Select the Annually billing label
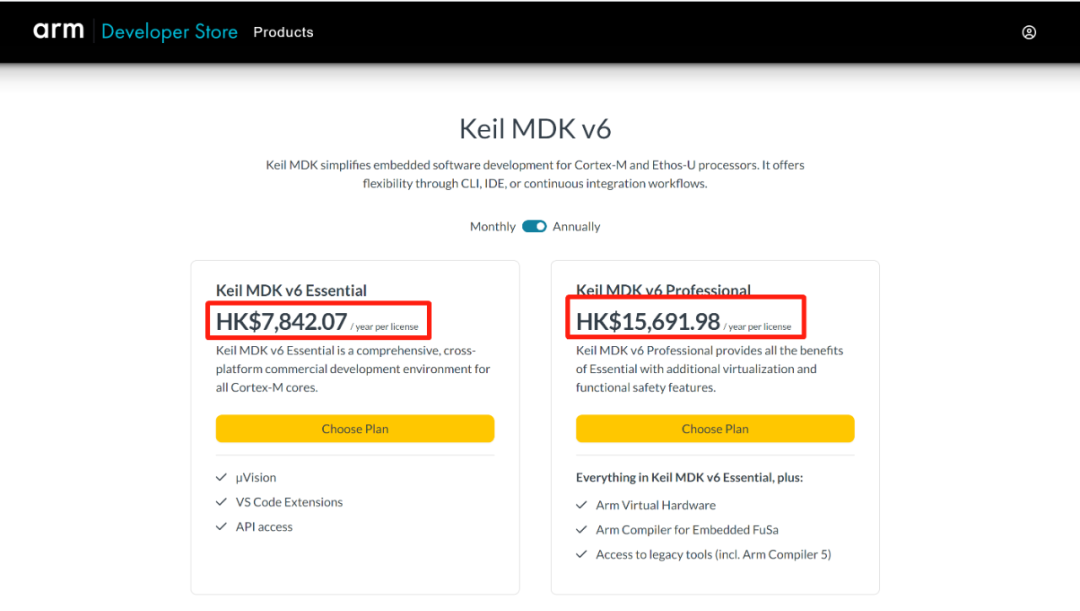 pyautogui.click(x=577, y=227)
